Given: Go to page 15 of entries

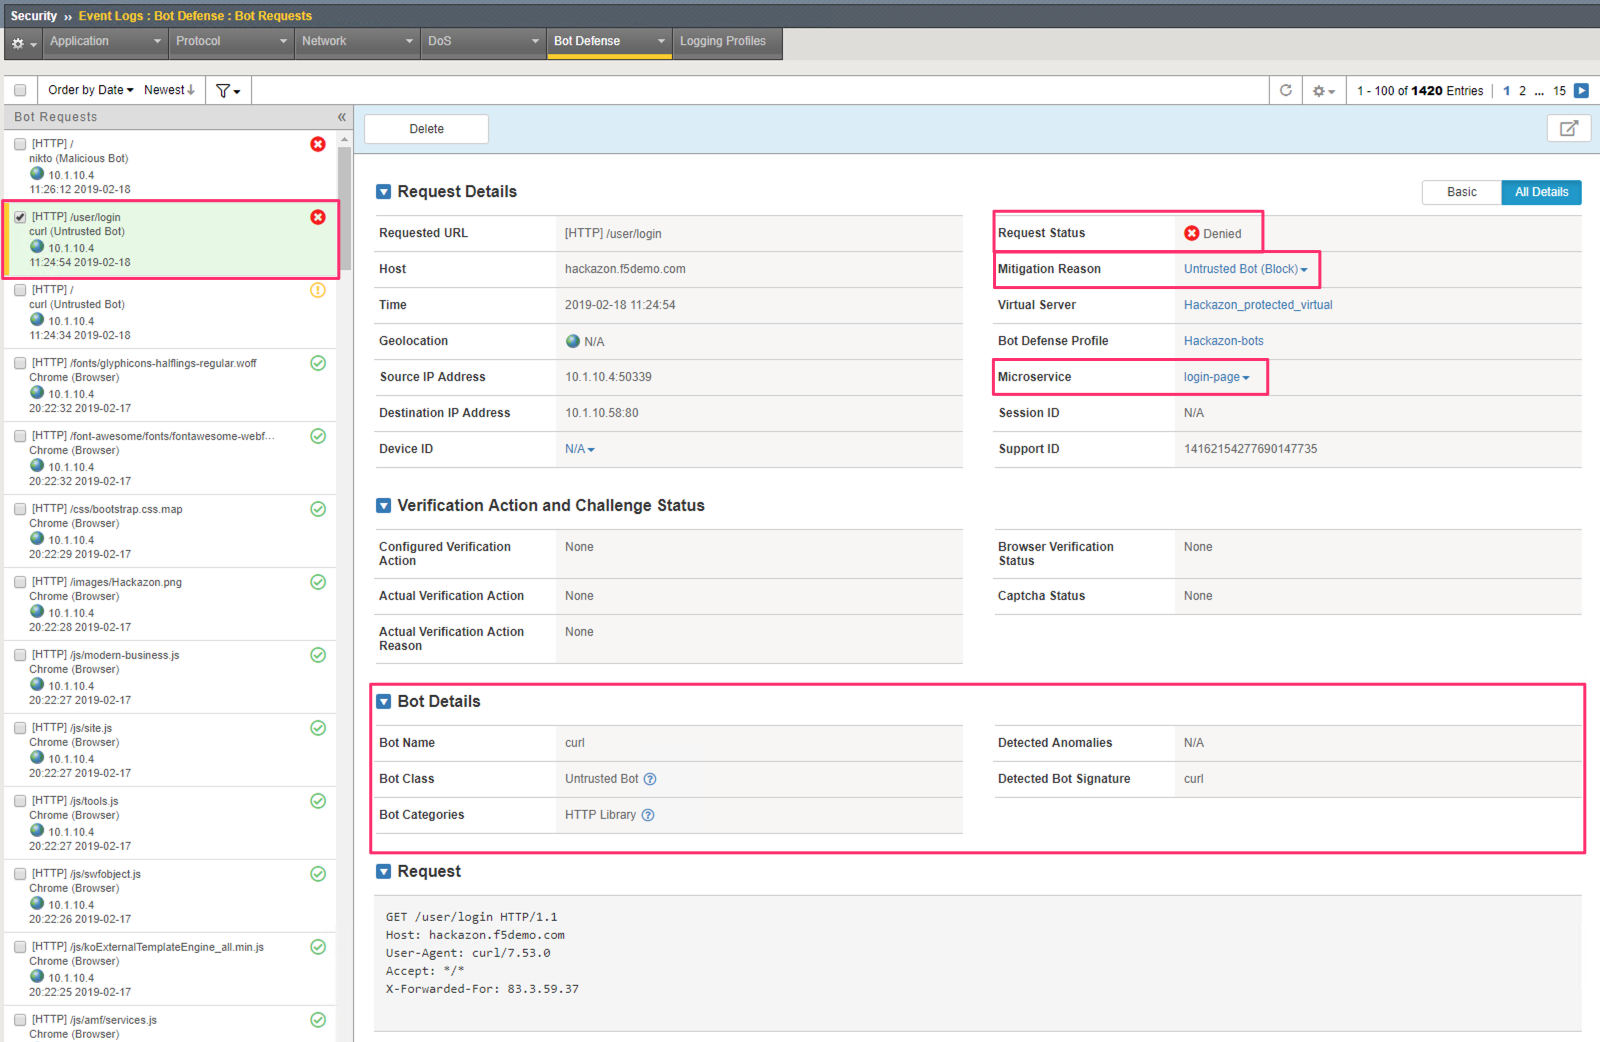Looking at the screenshot, I should pos(1559,91).
